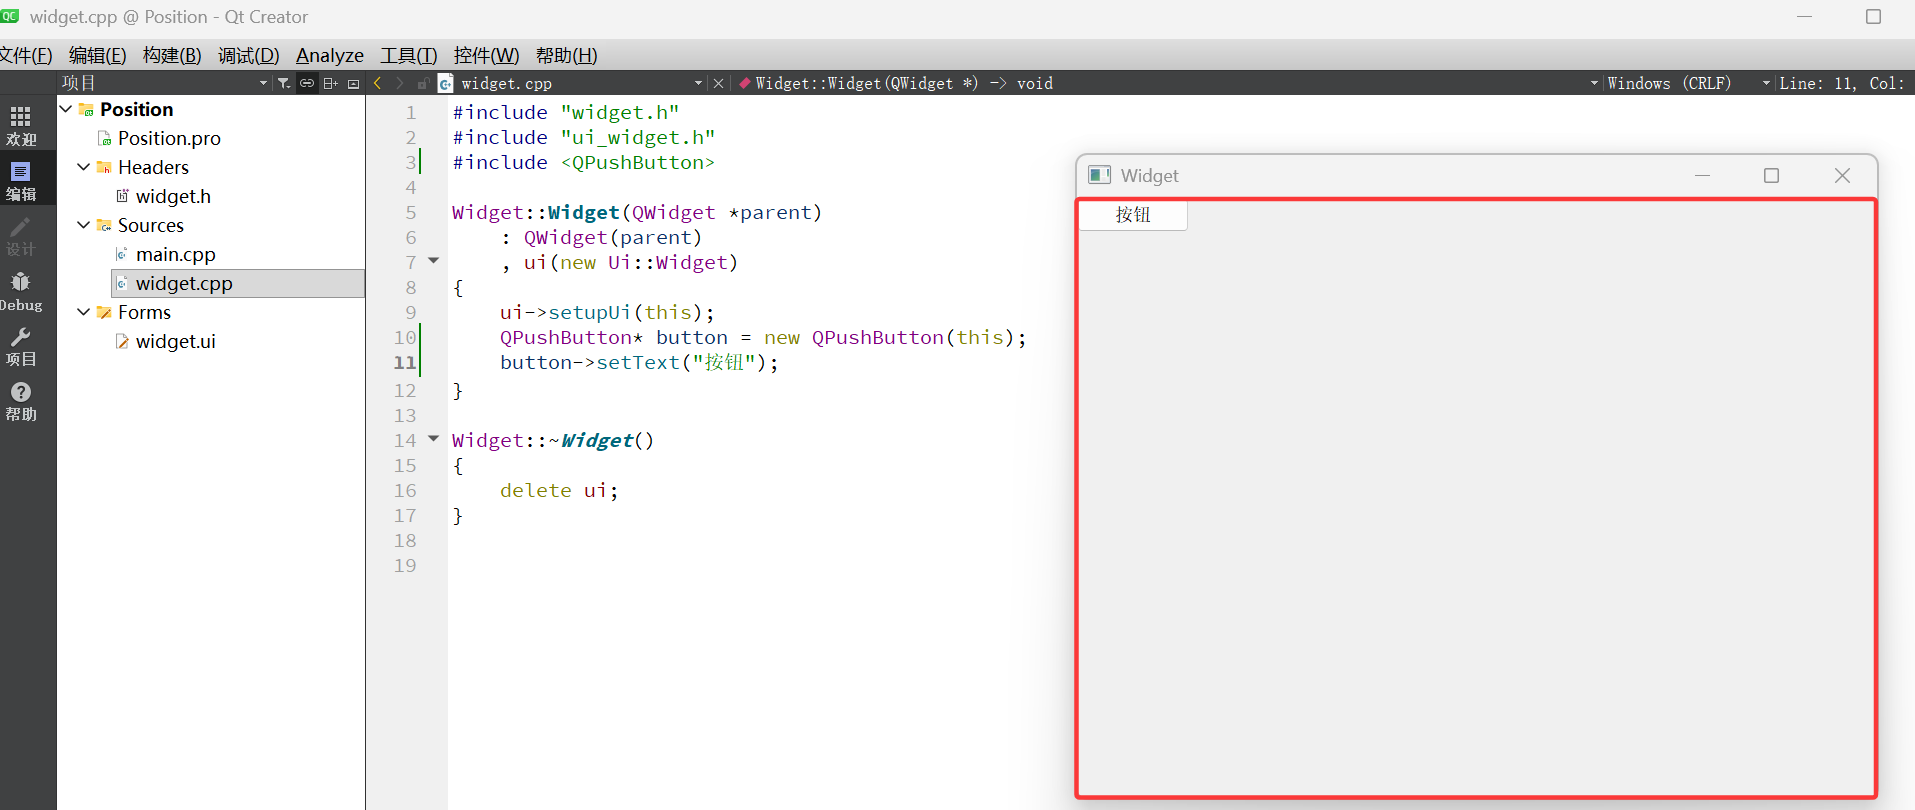
Task: Collapse the Sources folder
Action: click(x=84, y=225)
